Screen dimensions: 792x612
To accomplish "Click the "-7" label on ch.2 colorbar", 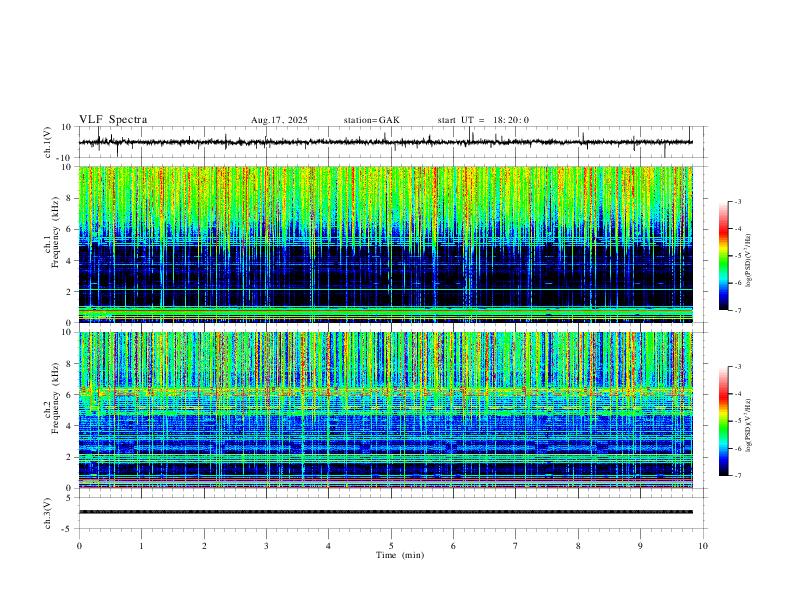I will coord(737,476).
